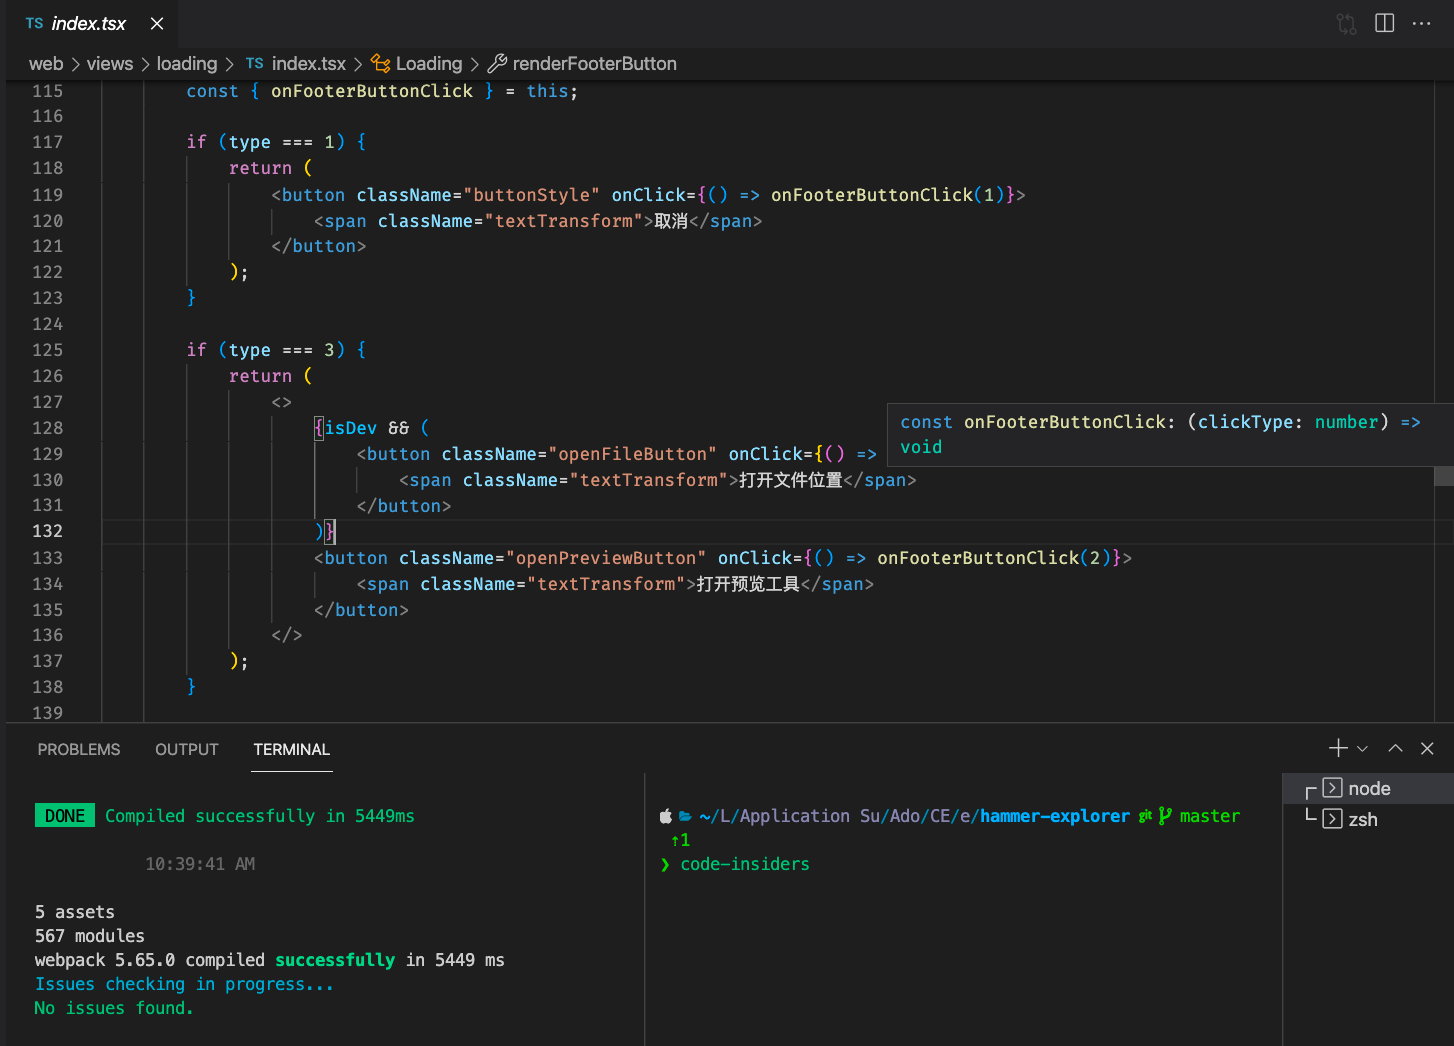The image size is (1454, 1046).
Task: Hide the terminal panel using the X
Action: (1427, 747)
